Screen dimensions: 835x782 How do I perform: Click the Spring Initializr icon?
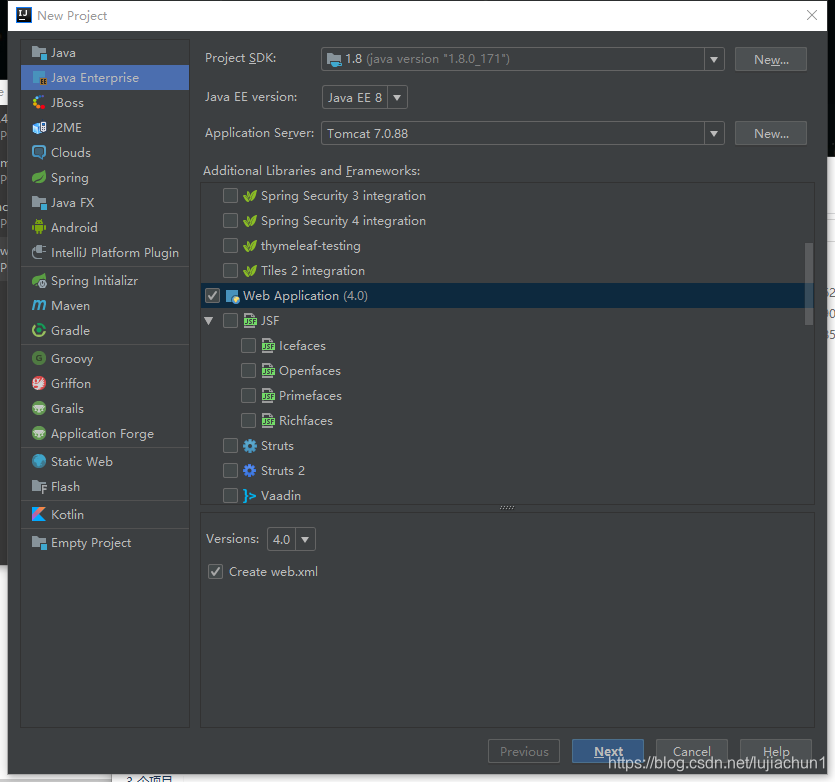pyautogui.click(x=39, y=280)
